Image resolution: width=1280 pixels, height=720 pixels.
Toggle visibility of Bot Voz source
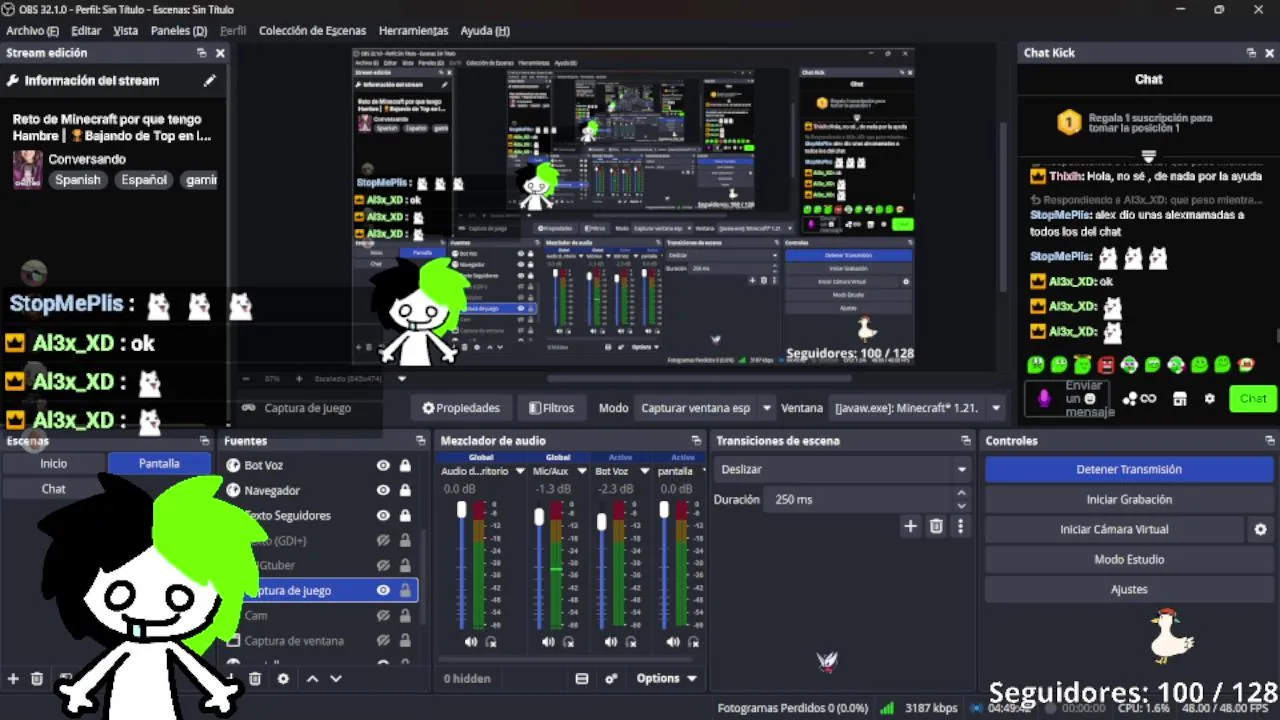click(x=383, y=465)
